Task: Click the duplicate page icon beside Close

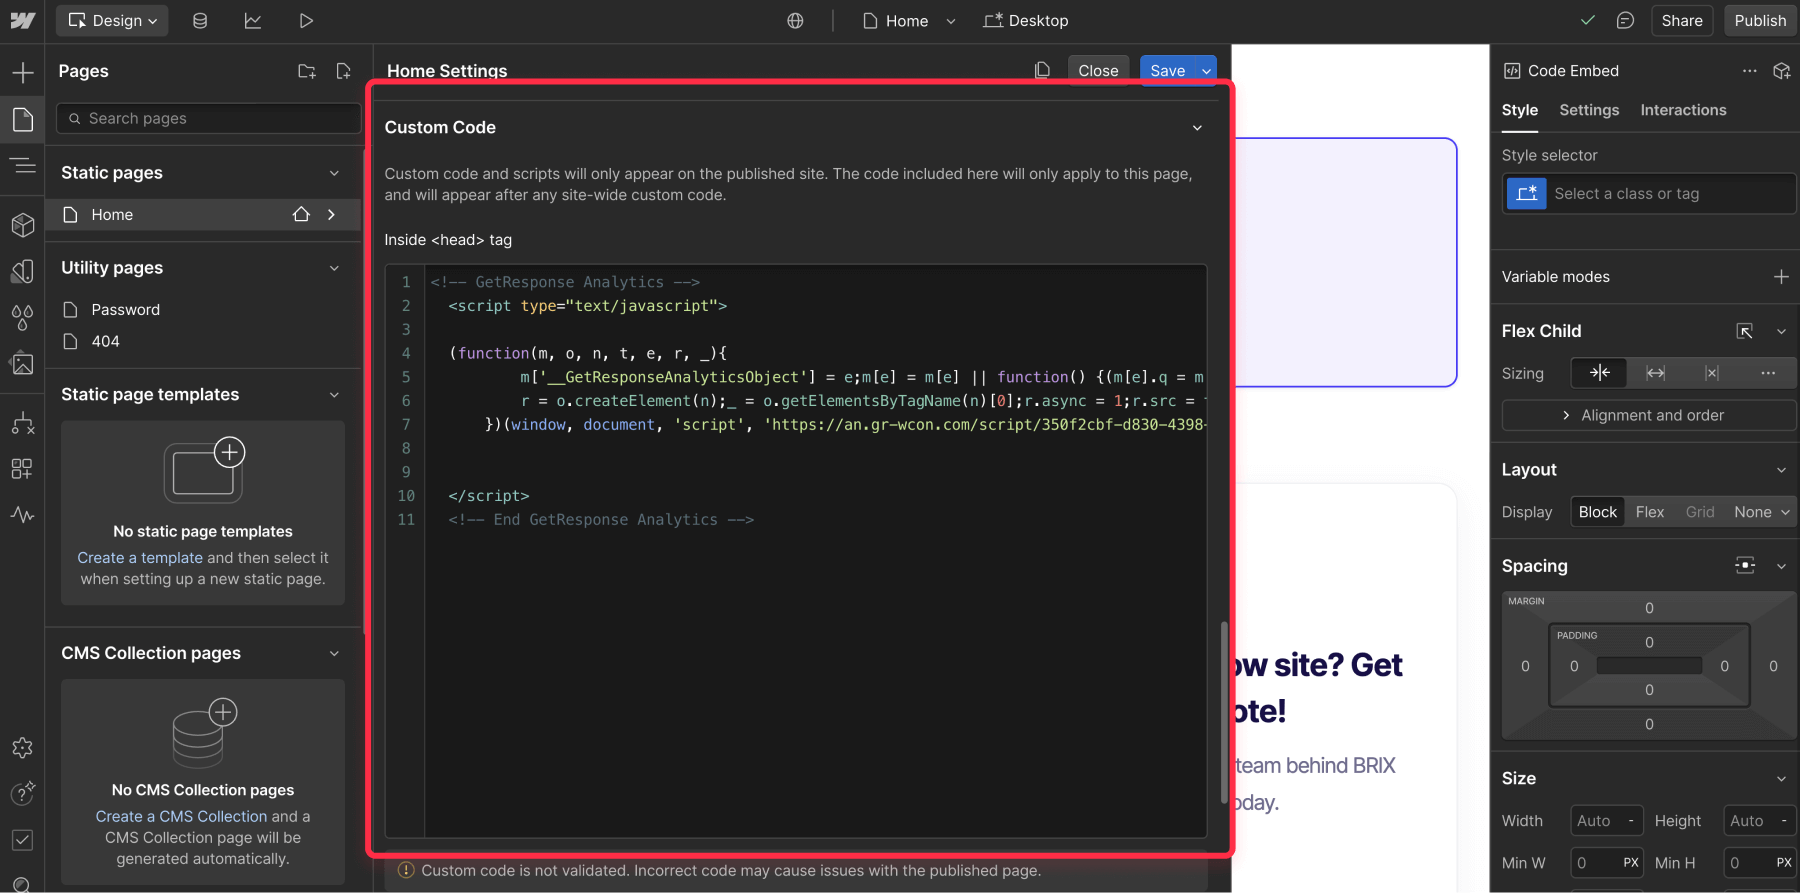Action: click(x=1042, y=70)
